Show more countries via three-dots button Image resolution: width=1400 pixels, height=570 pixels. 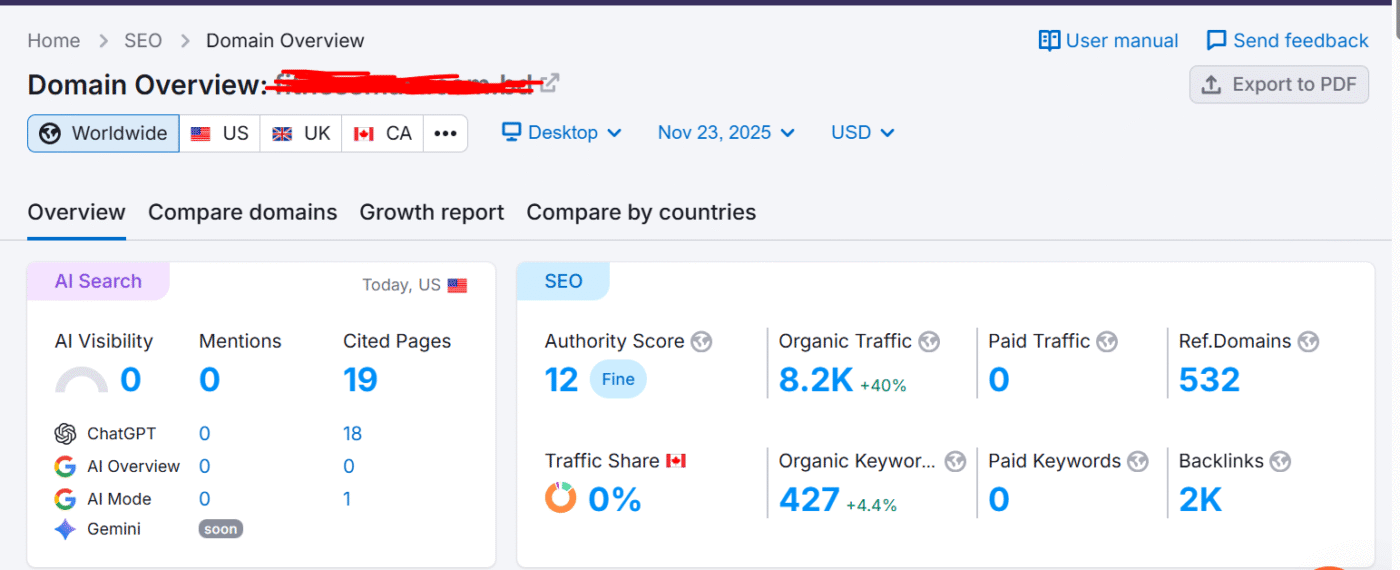click(x=445, y=133)
